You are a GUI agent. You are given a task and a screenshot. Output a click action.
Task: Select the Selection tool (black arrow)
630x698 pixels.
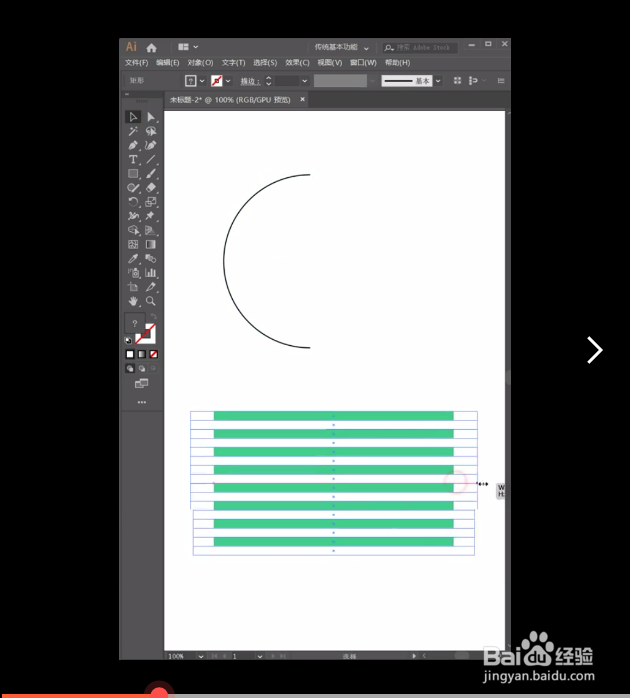[x=133, y=117]
